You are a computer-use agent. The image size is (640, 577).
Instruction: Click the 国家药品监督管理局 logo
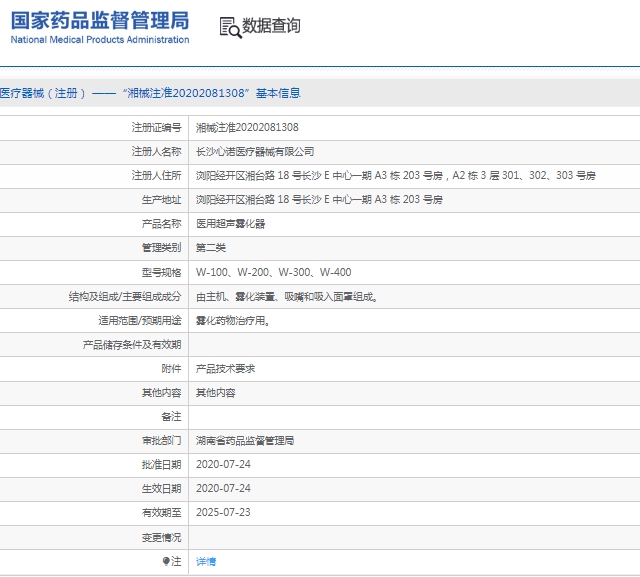100,20
